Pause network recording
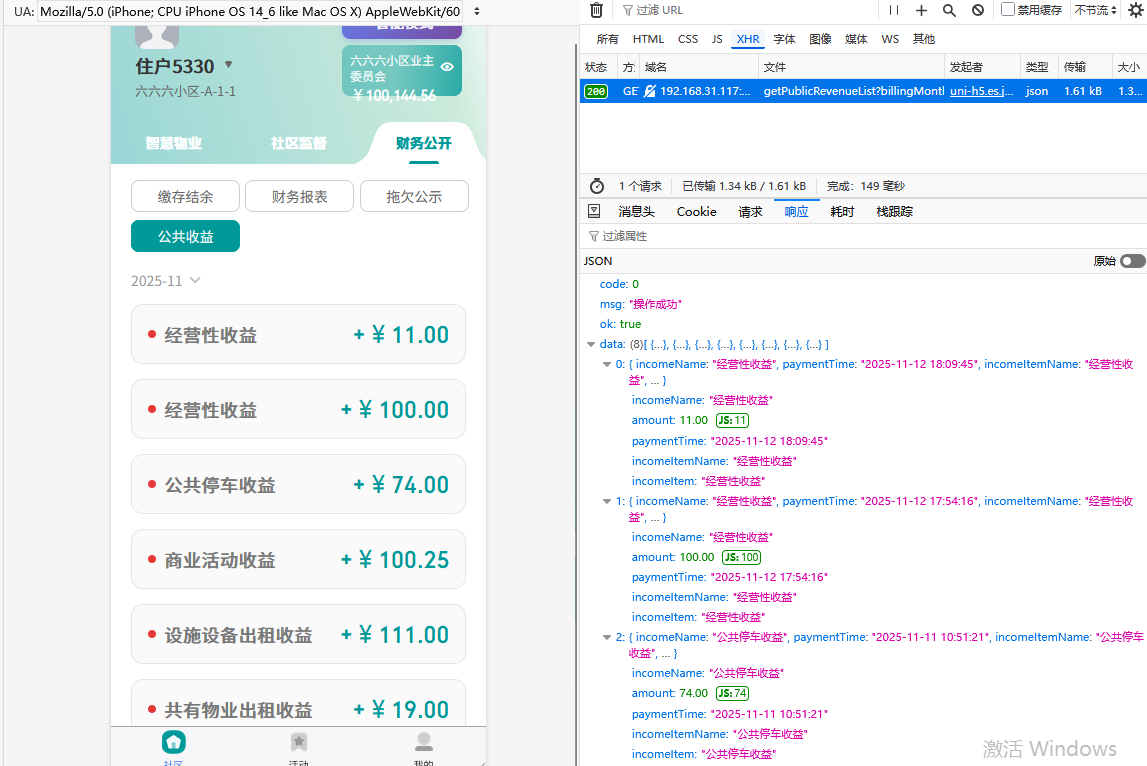The image size is (1147, 766). point(894,10)
